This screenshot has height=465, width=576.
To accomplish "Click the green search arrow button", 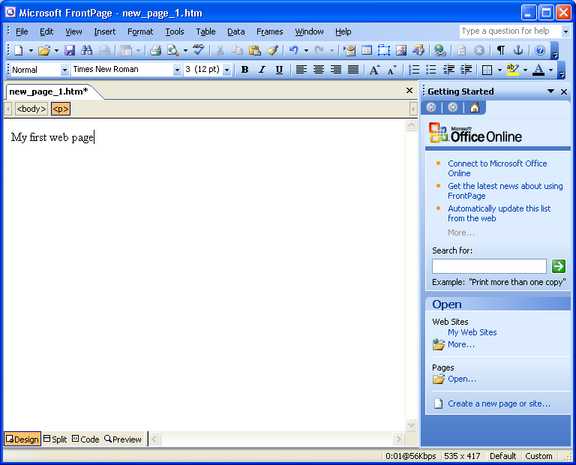I will tap(558, 266).
